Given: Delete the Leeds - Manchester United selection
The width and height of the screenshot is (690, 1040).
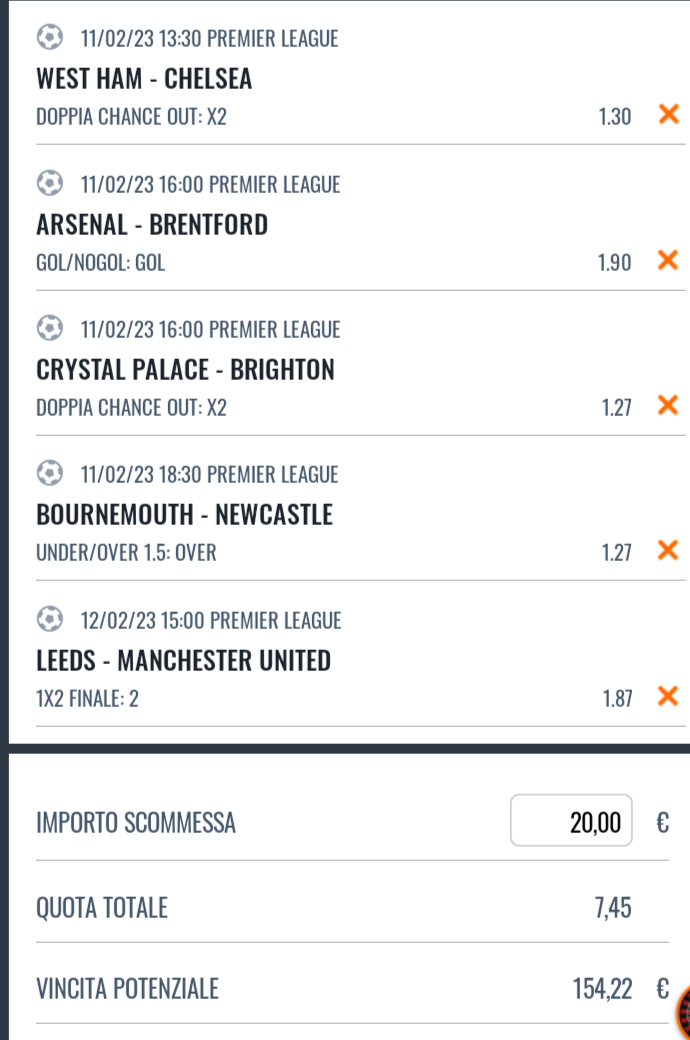Looking at the screenshot, I should click(667, 697).
